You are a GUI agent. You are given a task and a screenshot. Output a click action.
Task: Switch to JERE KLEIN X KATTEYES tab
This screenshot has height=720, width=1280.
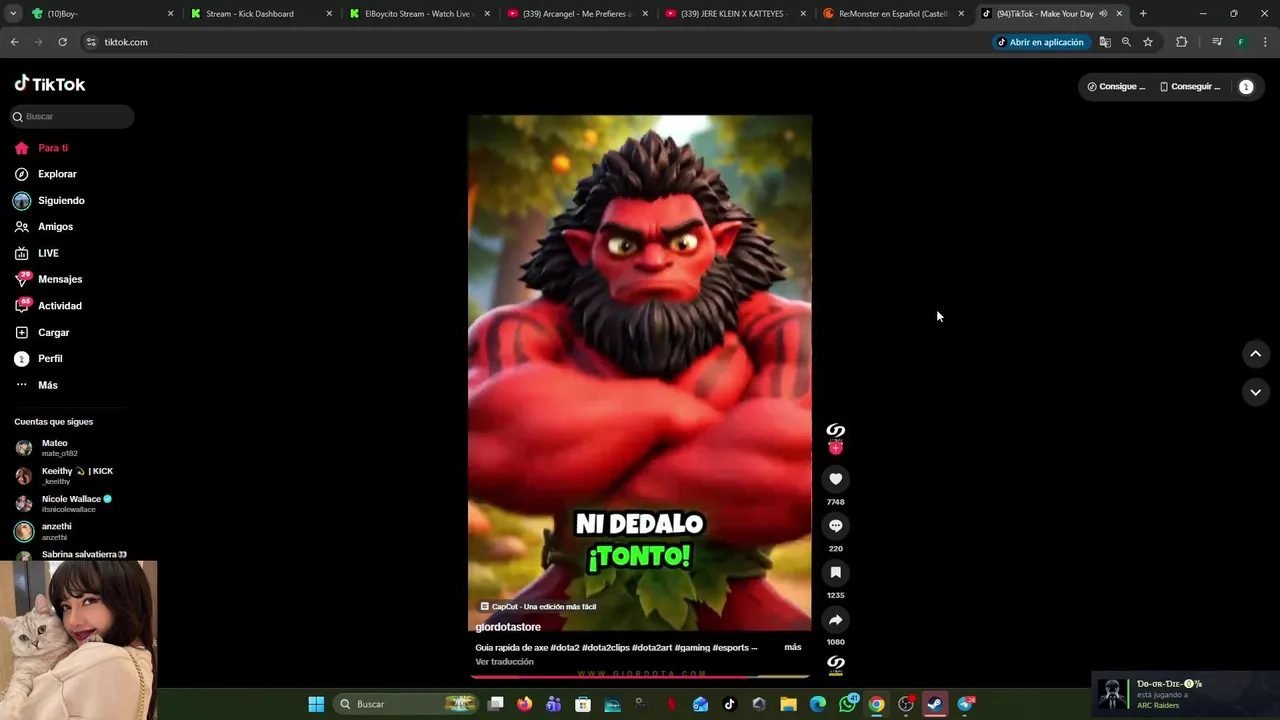(x=736, y=14)
